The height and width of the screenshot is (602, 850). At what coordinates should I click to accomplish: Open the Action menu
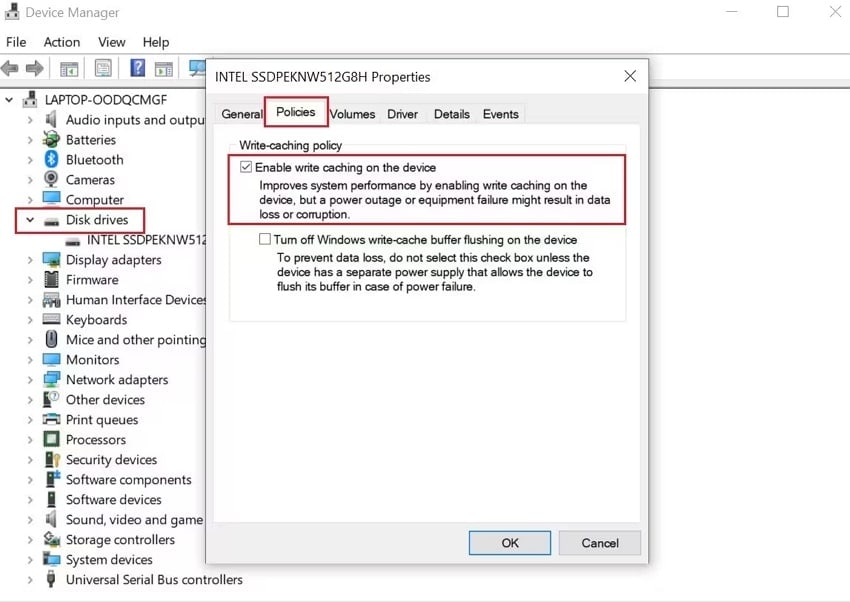tap(61, 42)
